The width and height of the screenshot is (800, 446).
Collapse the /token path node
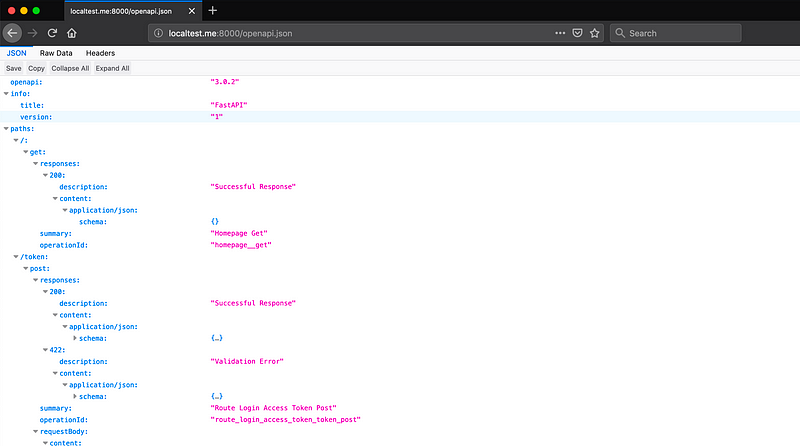point(16,257)
